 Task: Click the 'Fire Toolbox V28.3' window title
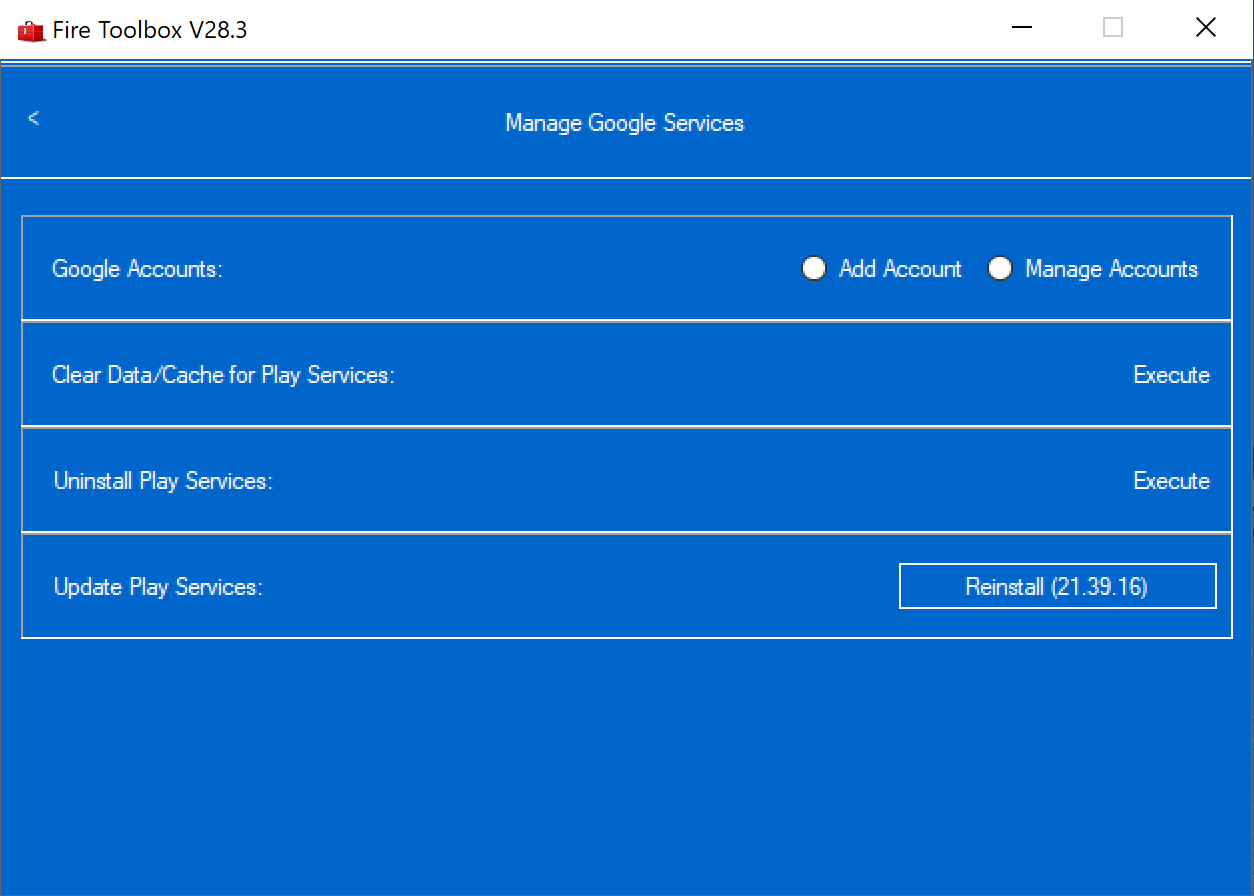pos(150,30)
